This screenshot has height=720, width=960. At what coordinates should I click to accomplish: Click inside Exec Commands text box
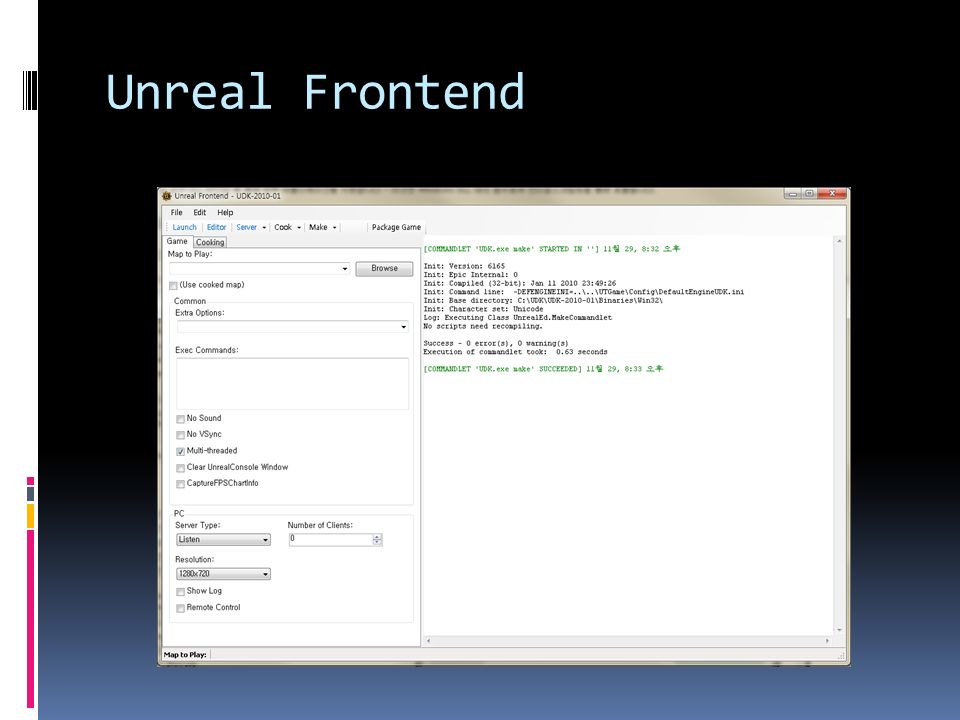point(292,384)
